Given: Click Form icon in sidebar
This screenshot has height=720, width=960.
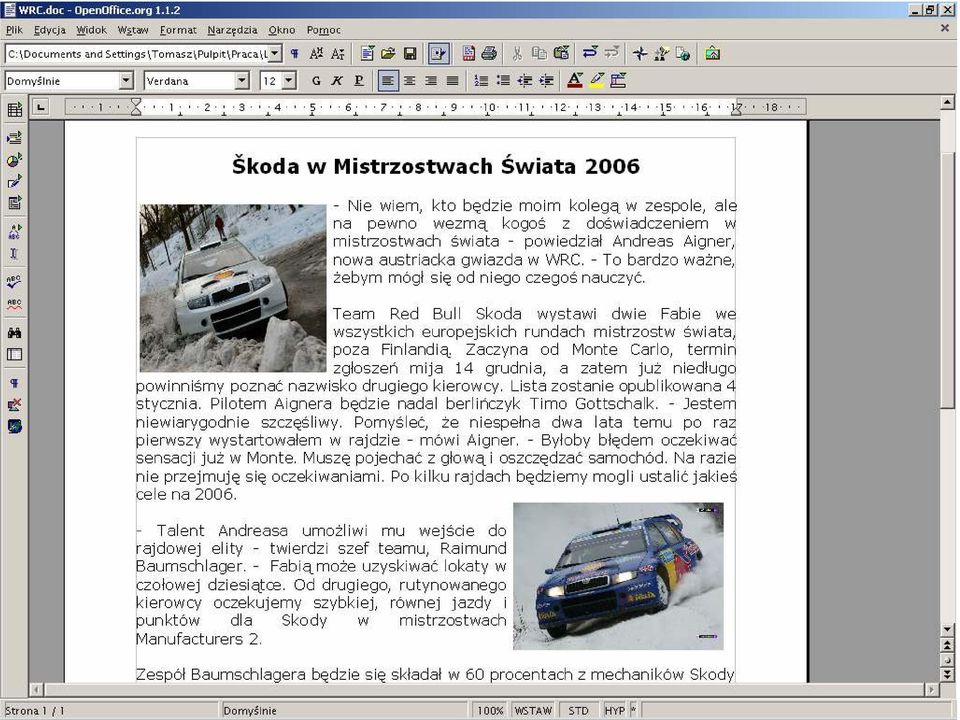Looking at the screenshot, I should 15,203.
